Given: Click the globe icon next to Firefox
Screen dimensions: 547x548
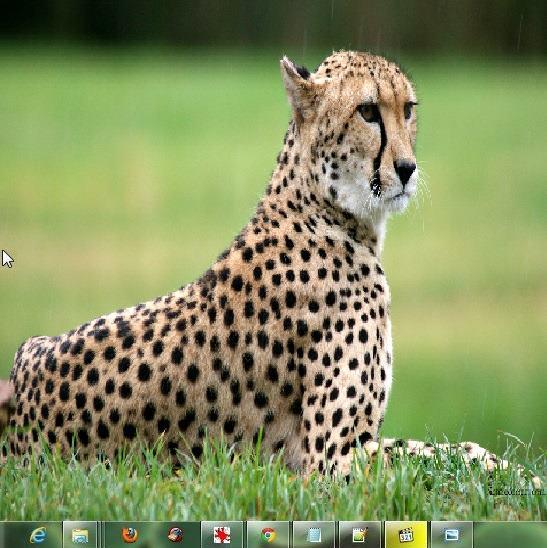Looking at the screenshot, I should pos(175,535).
